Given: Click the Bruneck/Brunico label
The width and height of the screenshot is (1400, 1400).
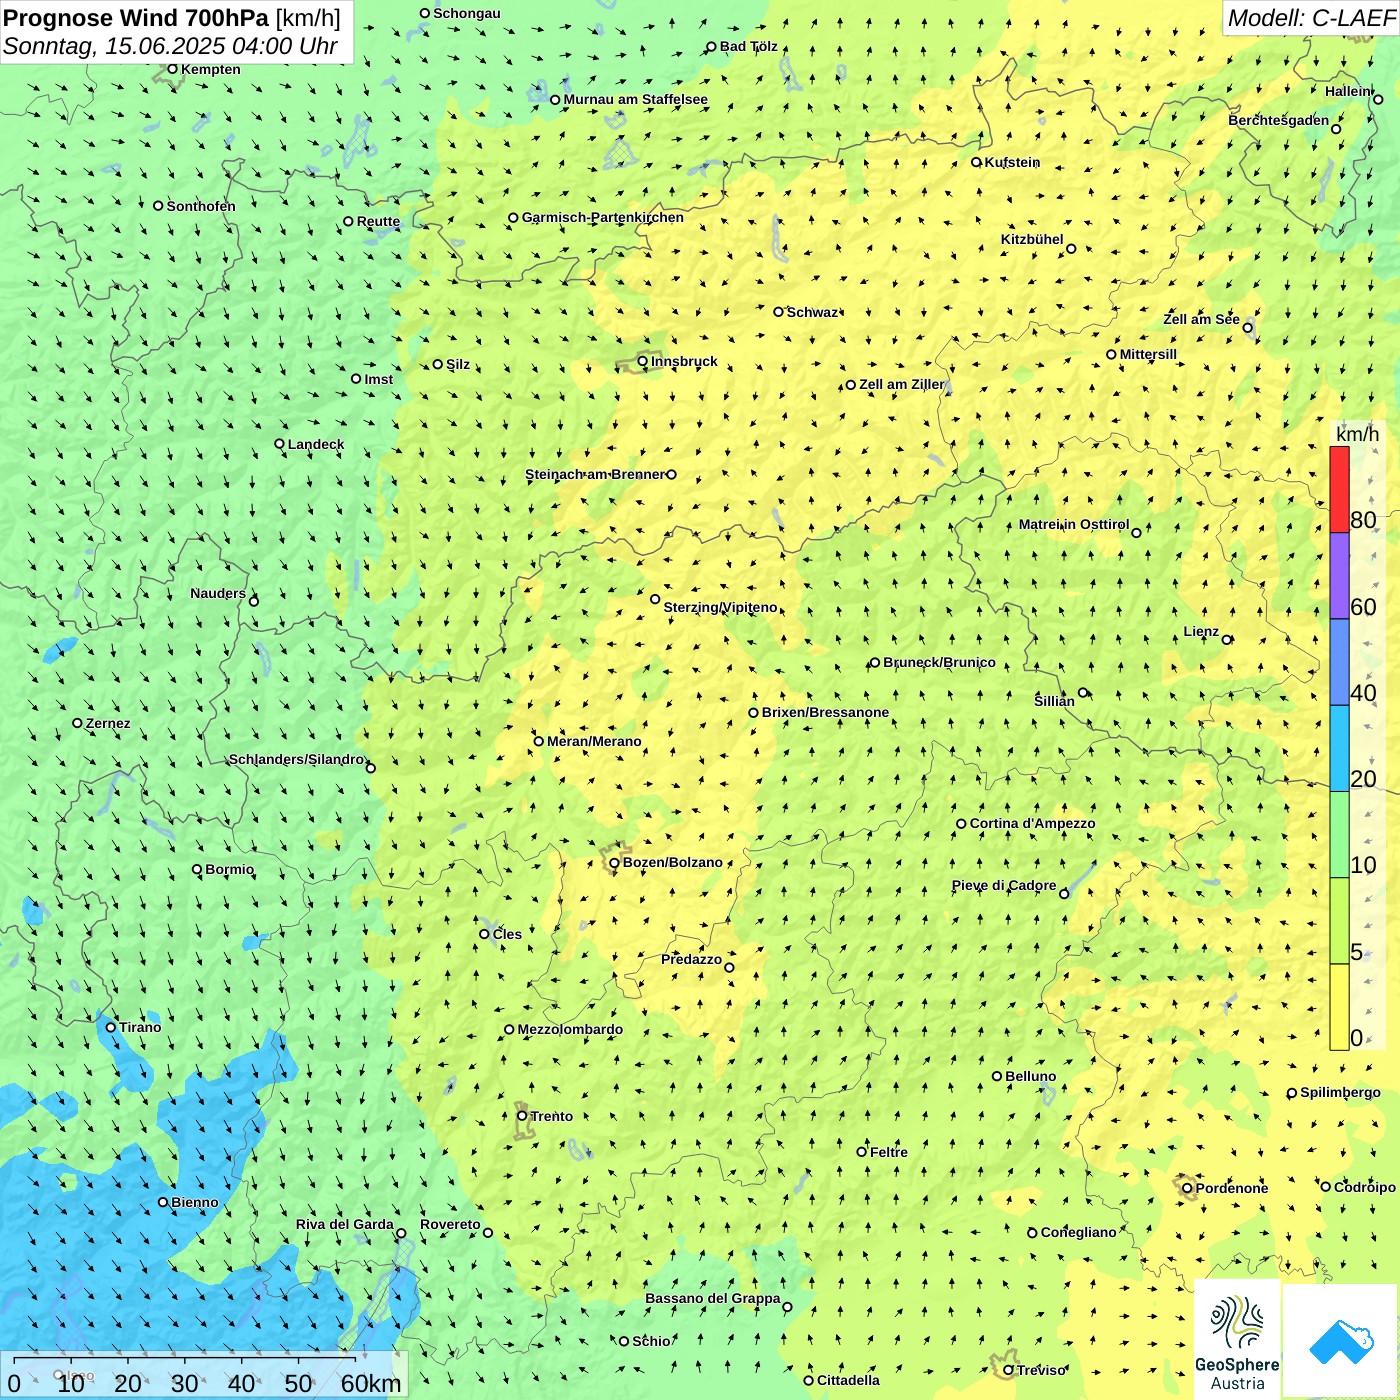Looking at the screenshot, I should click(939, 662).
